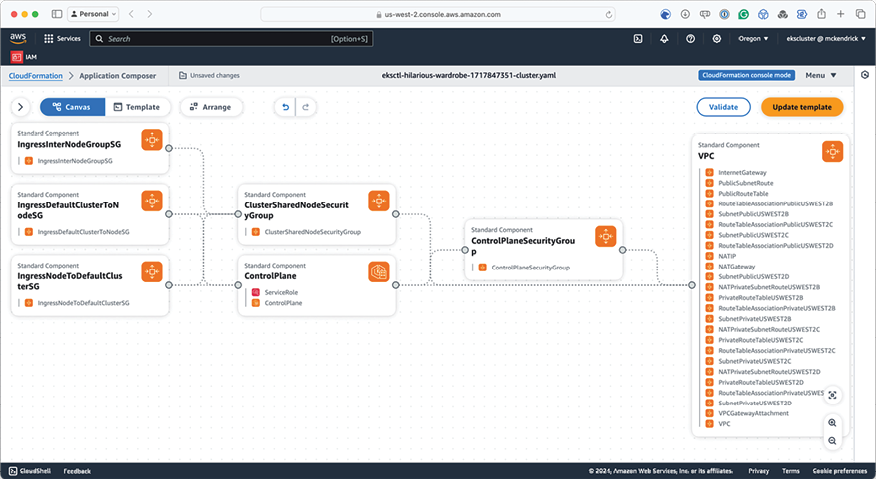This screenshot has height=479, width=876.
Task: Fit the diagram to view
Action: [832, 395]
